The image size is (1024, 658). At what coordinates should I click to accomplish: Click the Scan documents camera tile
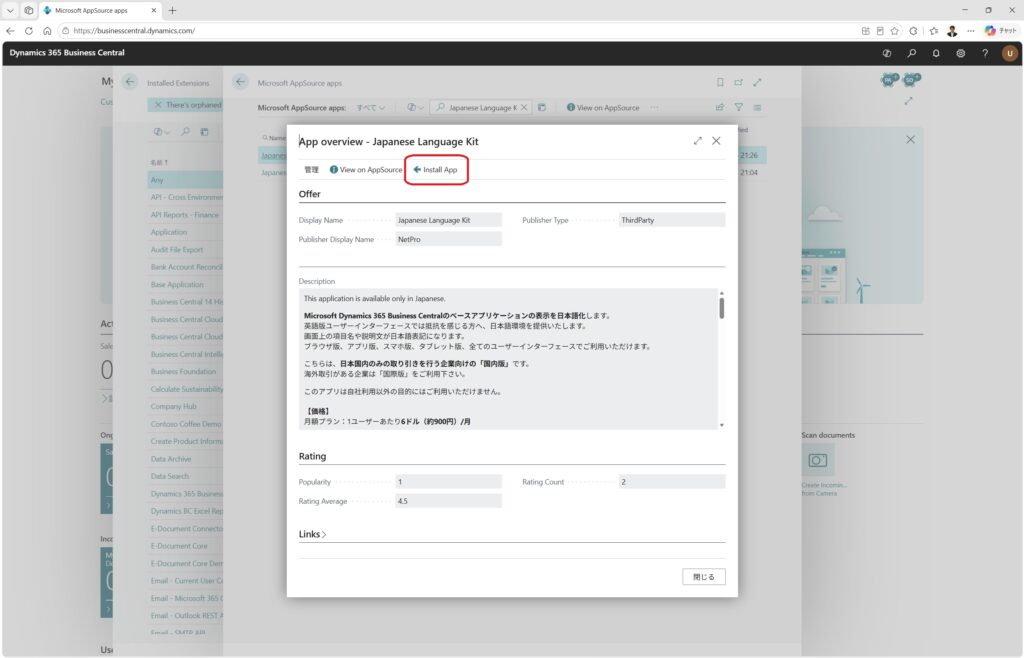818,461
